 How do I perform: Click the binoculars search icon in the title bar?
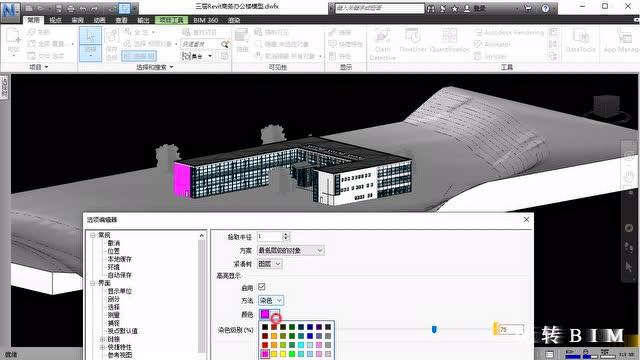pos(431,9)
